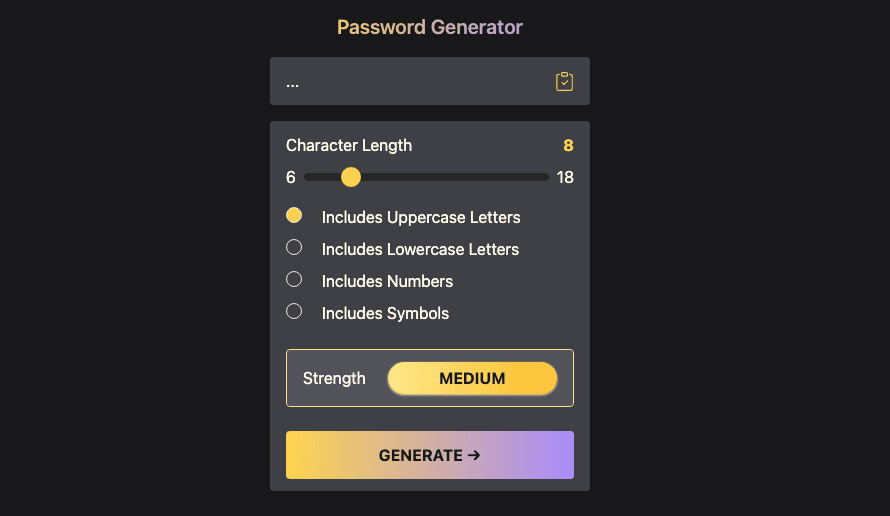Click the Password Generator title
890x516 pixels.
[x=430, y=27]
